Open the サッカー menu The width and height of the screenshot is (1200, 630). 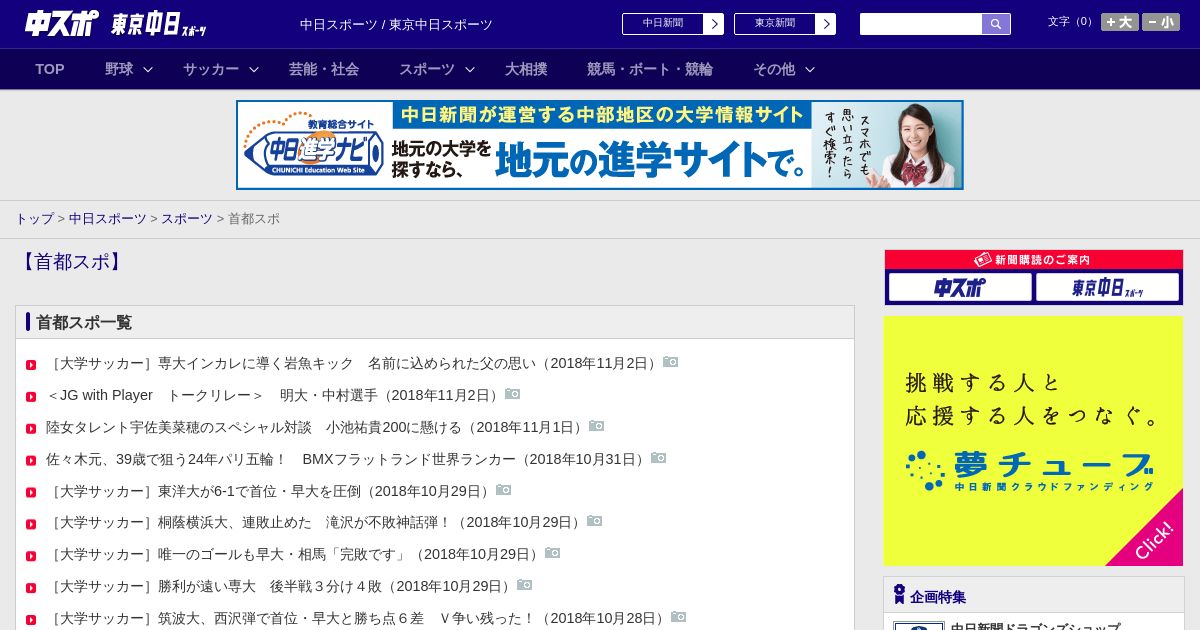[211, 69]
